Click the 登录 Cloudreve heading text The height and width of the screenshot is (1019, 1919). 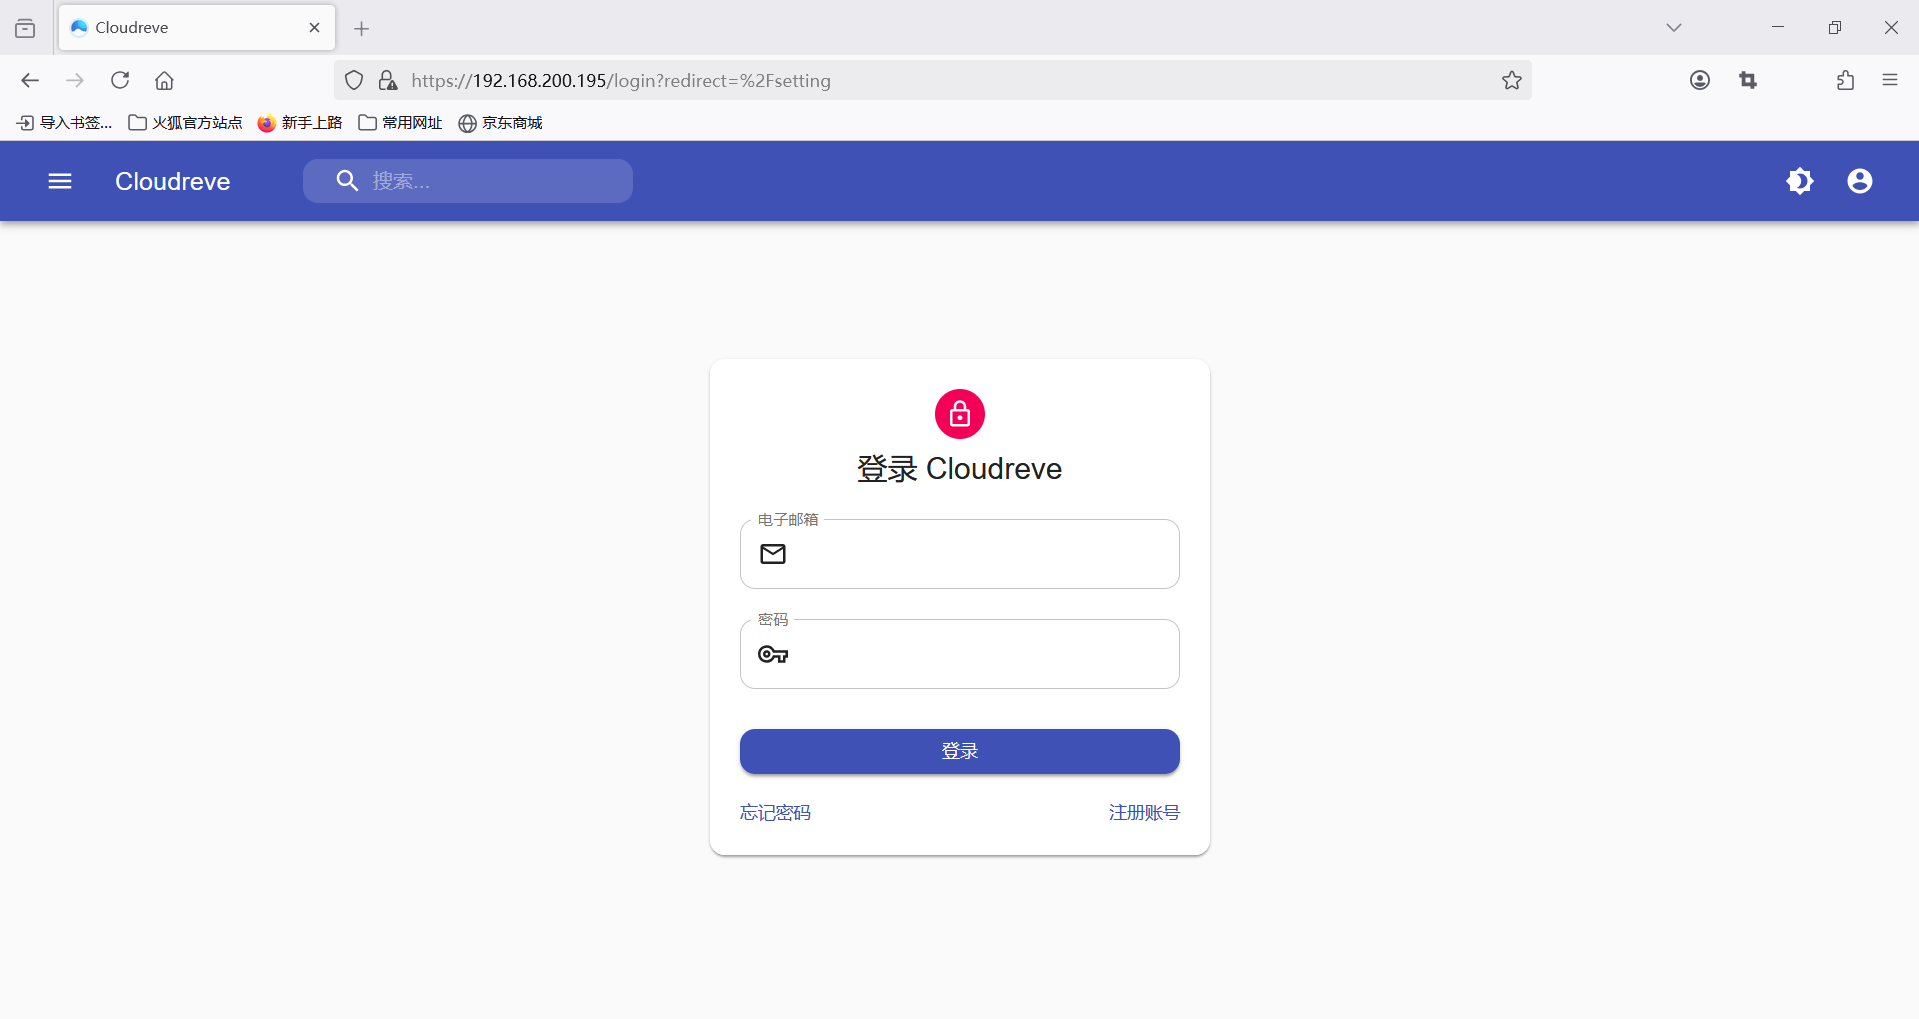pyautogui.click(x=960, y=468)
